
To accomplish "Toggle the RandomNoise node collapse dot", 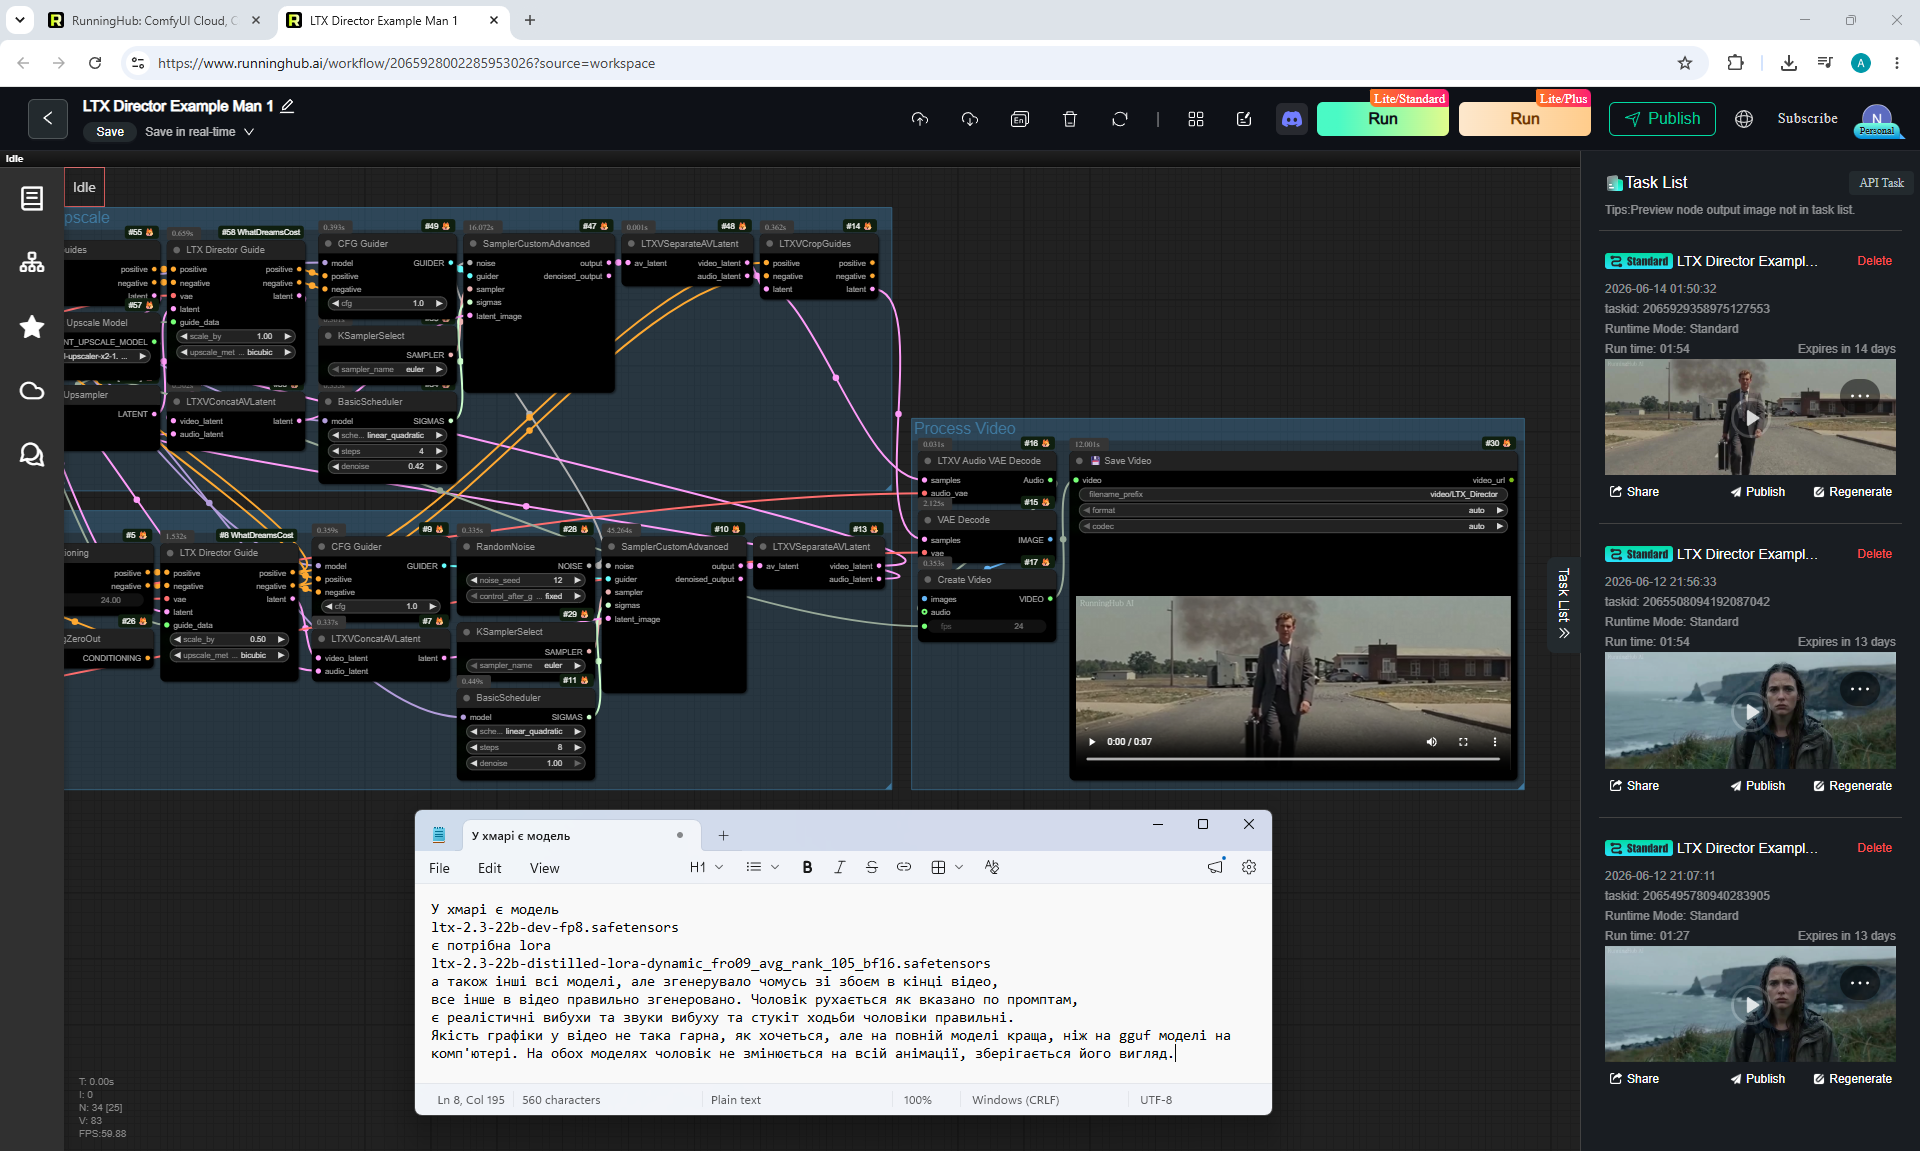I will click(x=466, y=547).
